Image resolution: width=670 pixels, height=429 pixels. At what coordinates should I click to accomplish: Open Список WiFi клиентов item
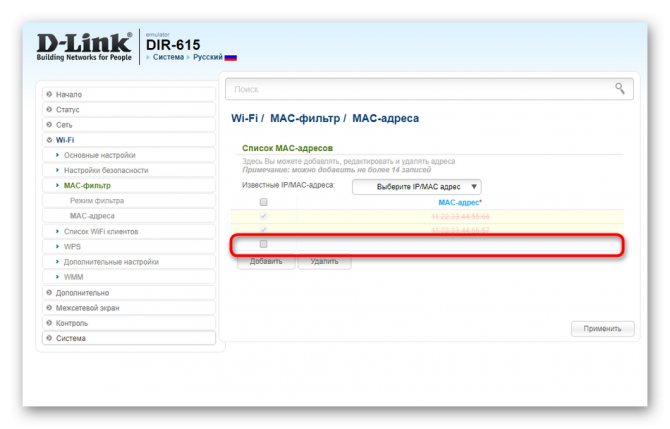point(129,232)
